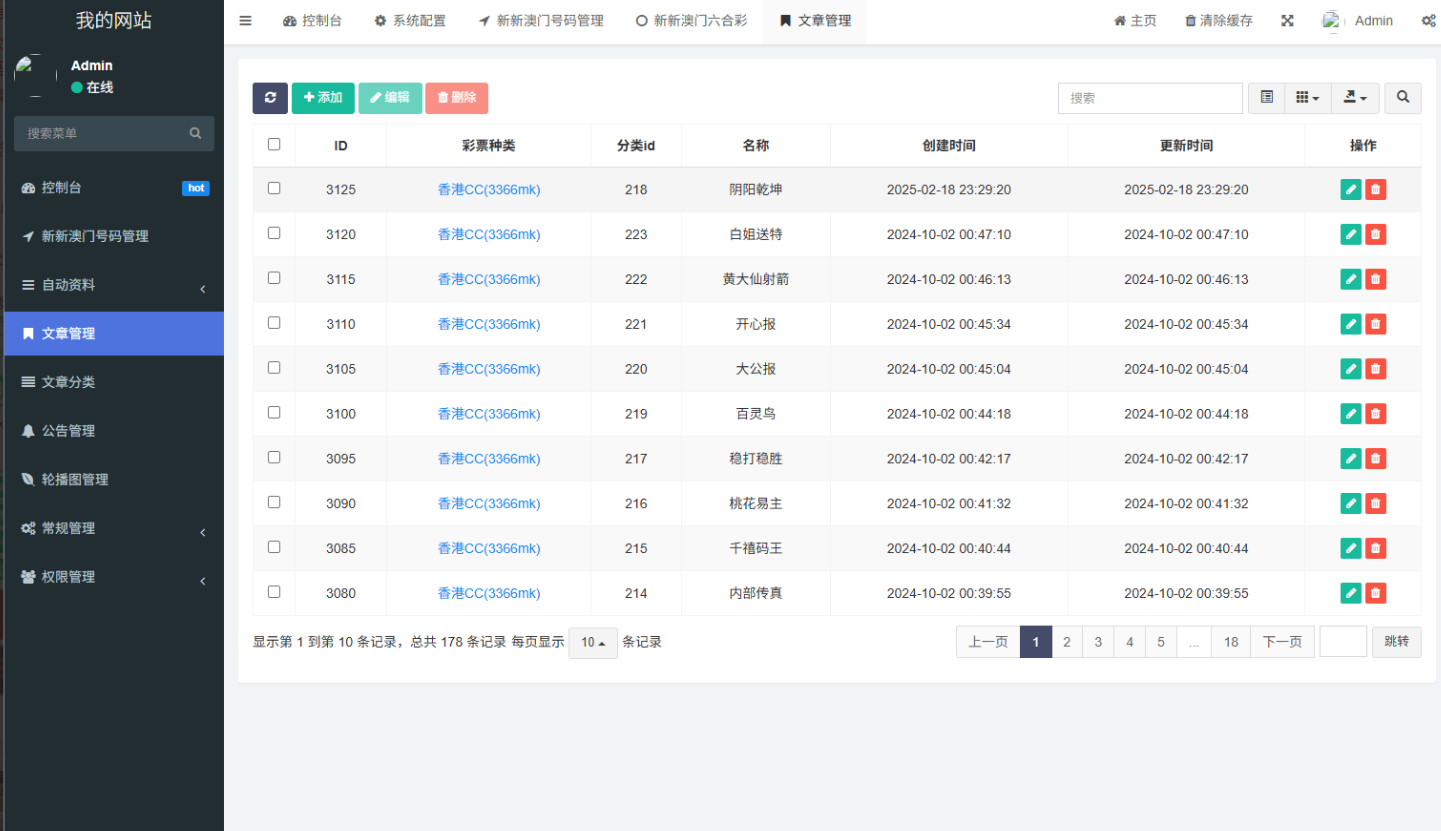Viewport: 1441px width, 831px height.
Task: Click the table 搜索 input field
Action: 1150,98
